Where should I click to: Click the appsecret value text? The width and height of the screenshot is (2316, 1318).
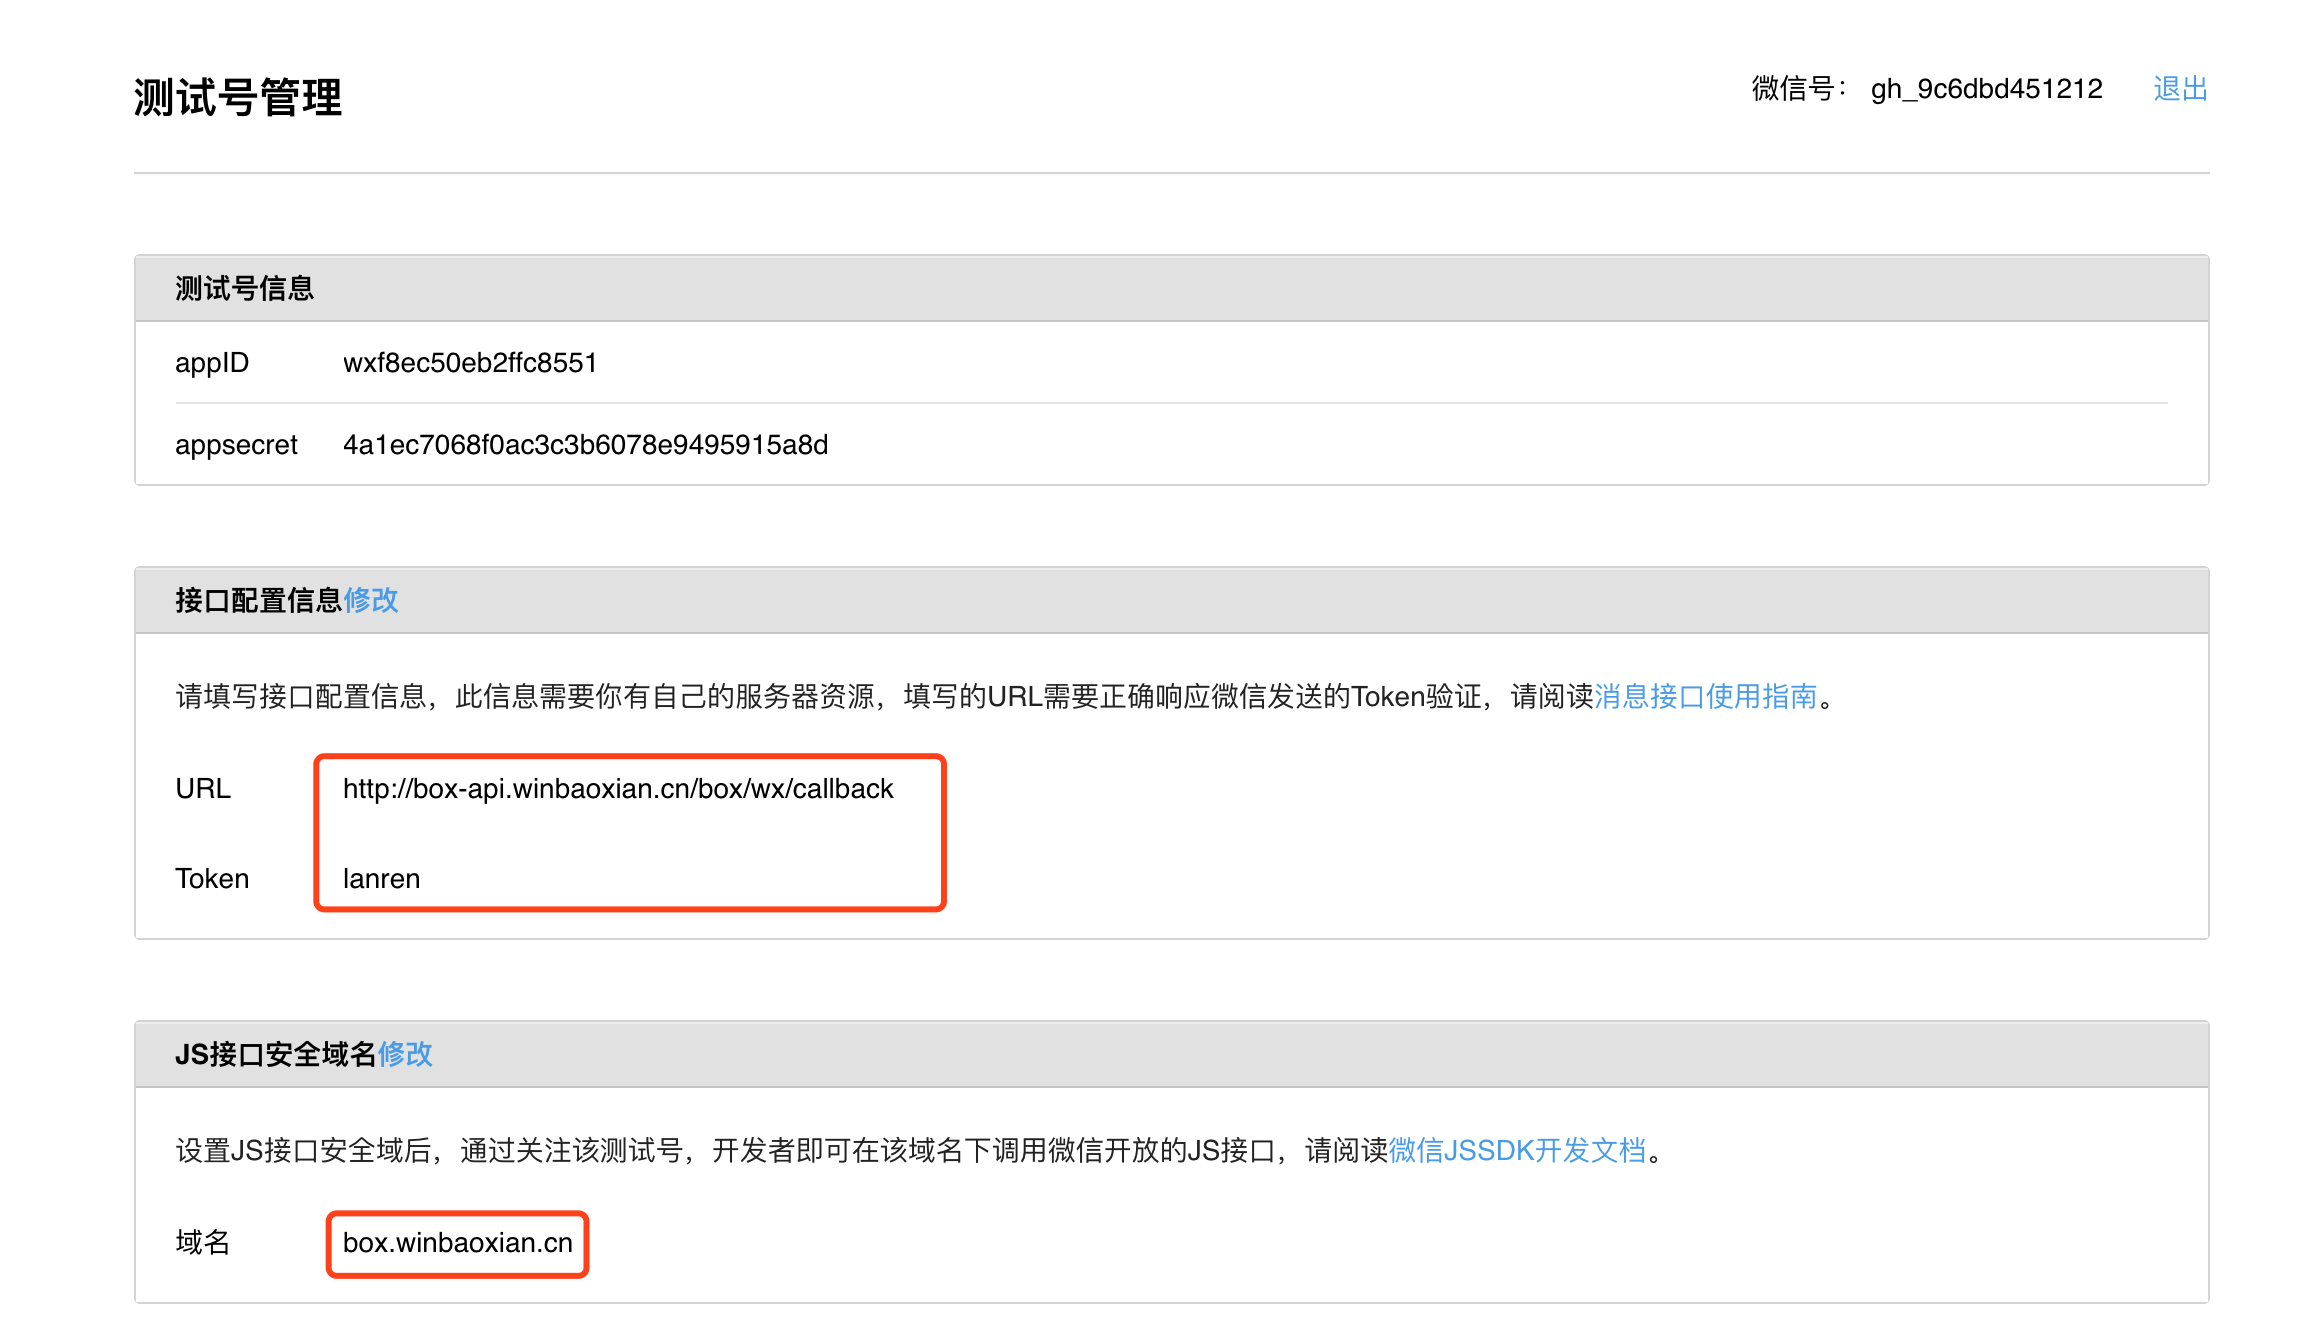pos(585,444)
